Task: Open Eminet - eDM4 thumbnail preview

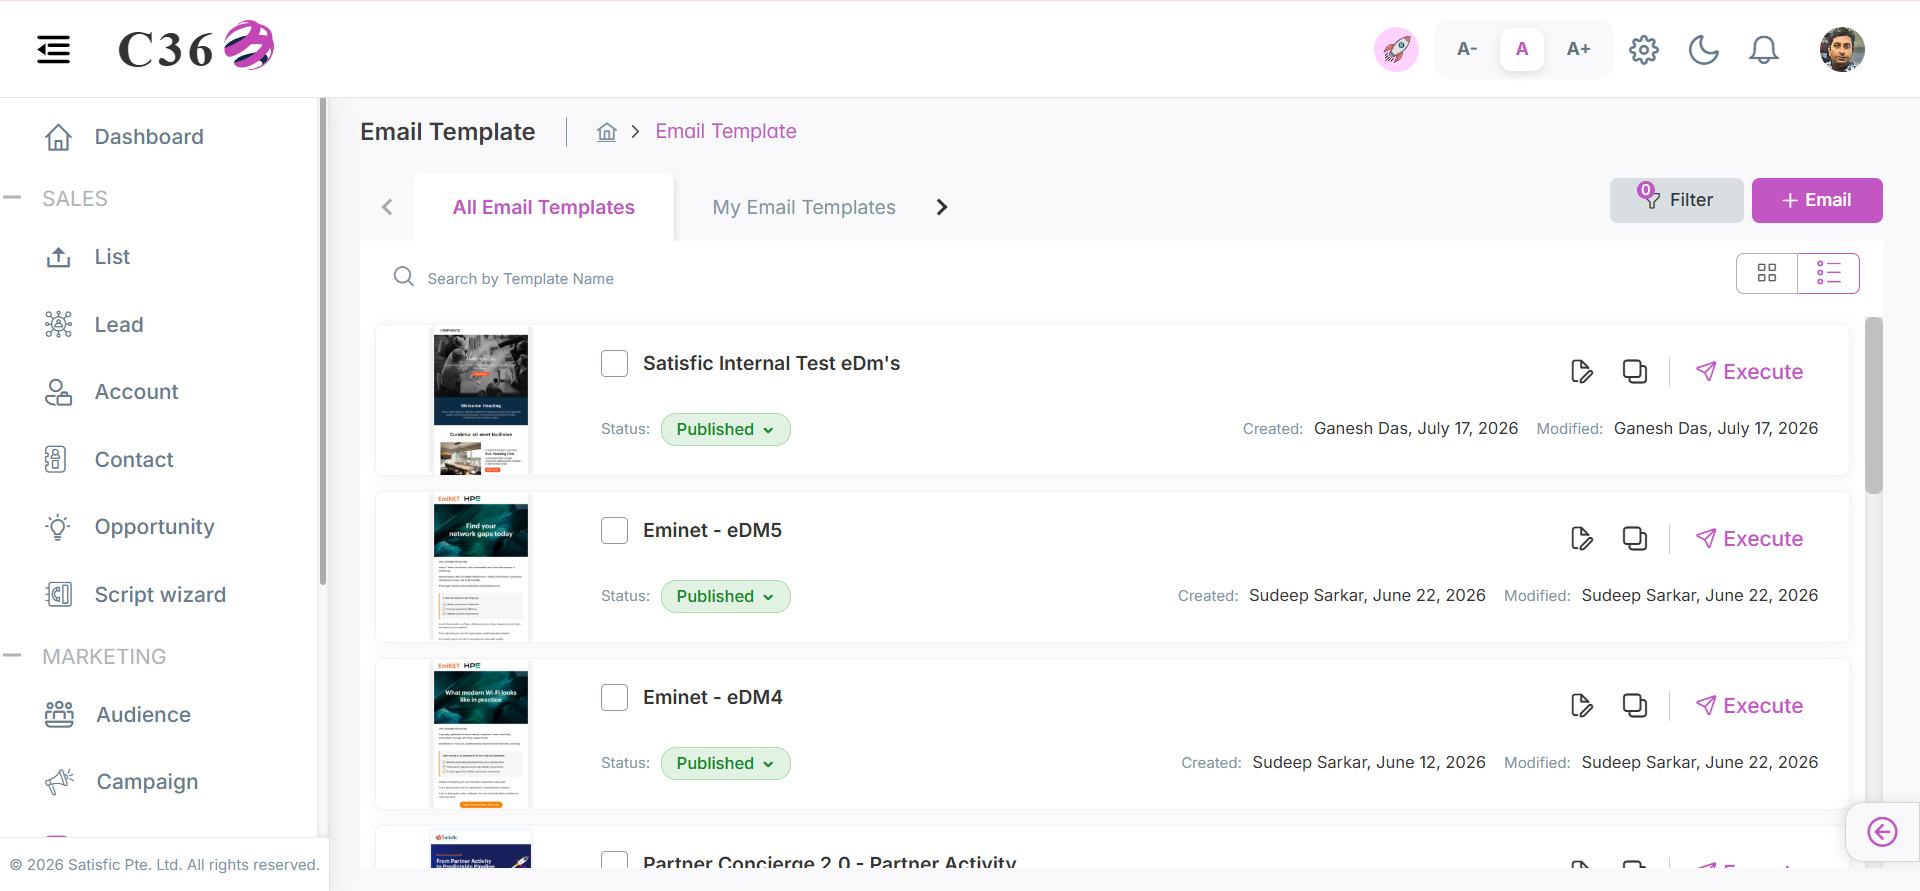Action: [x=481, y=734]
